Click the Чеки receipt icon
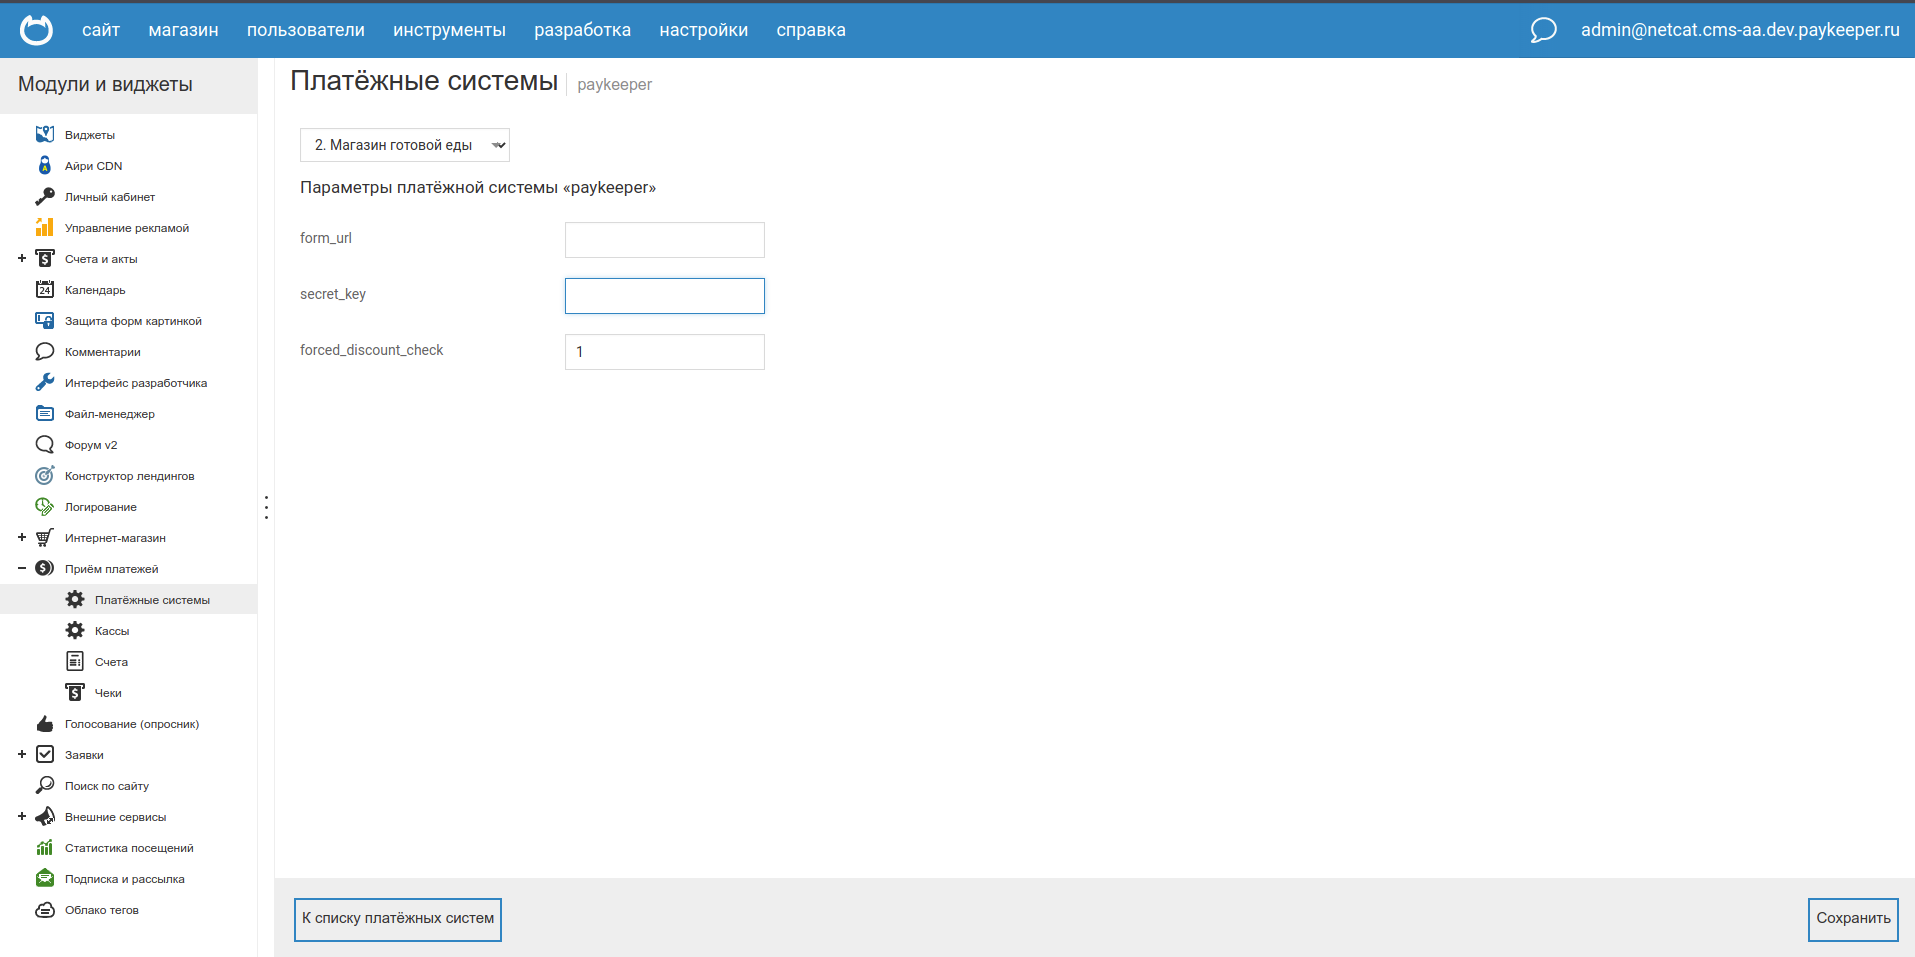Screen dimensions: 1915x957 tap(75, 692)
